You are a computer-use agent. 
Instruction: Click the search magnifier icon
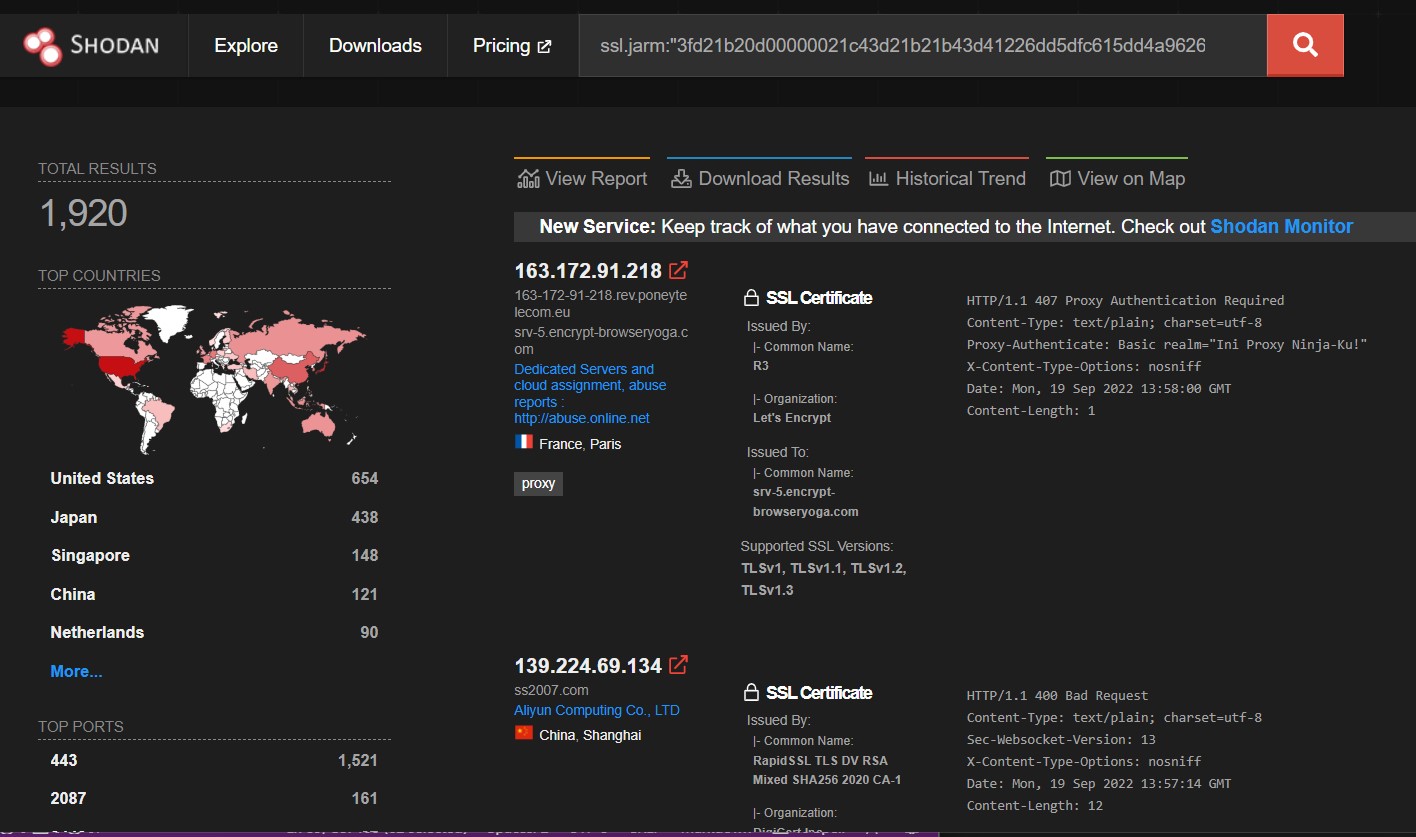[1304, 45]
